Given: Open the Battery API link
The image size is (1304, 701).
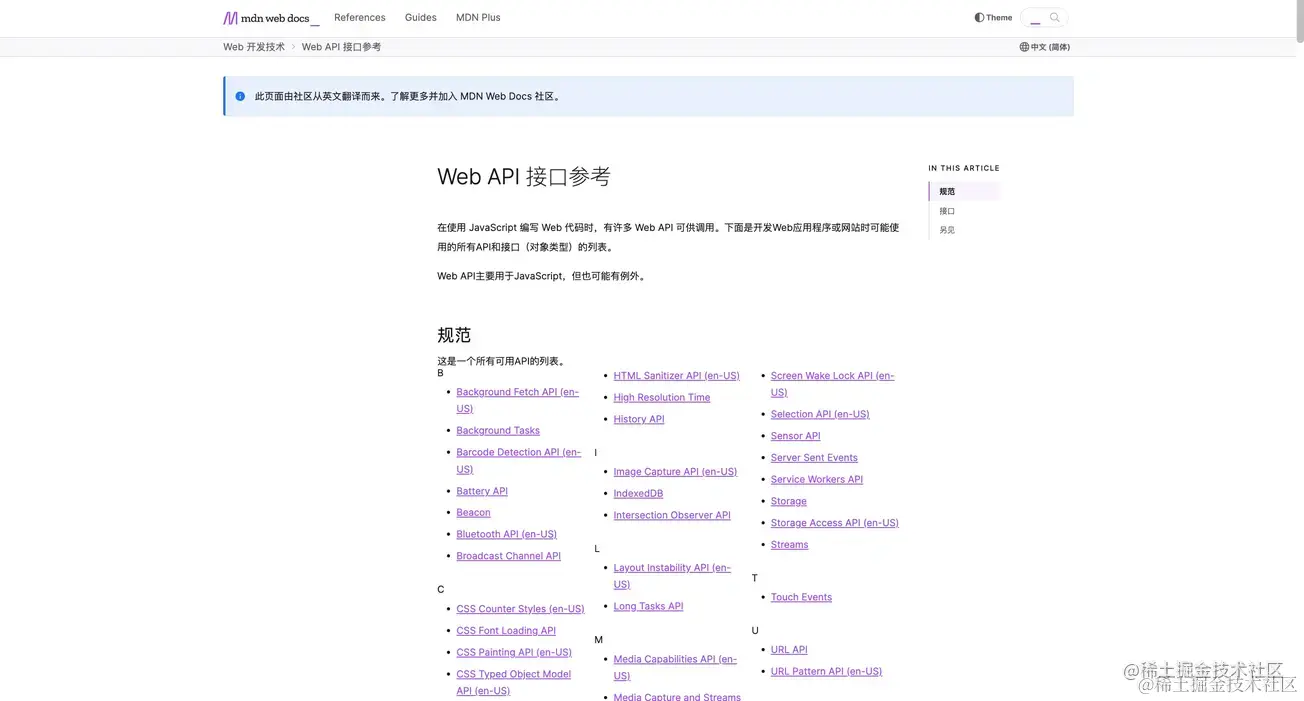Looking at the screenshot, I should click(481, 491).
